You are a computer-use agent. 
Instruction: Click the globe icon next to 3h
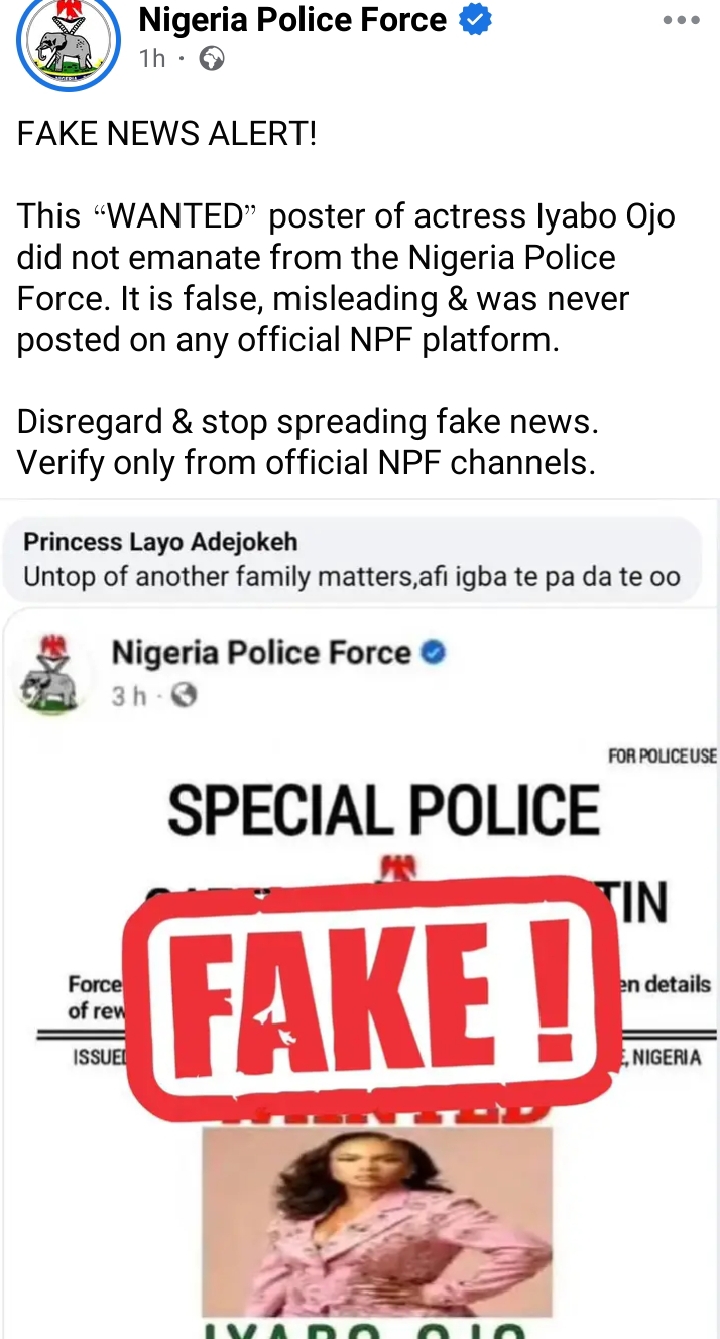click(x=184, y=695)
